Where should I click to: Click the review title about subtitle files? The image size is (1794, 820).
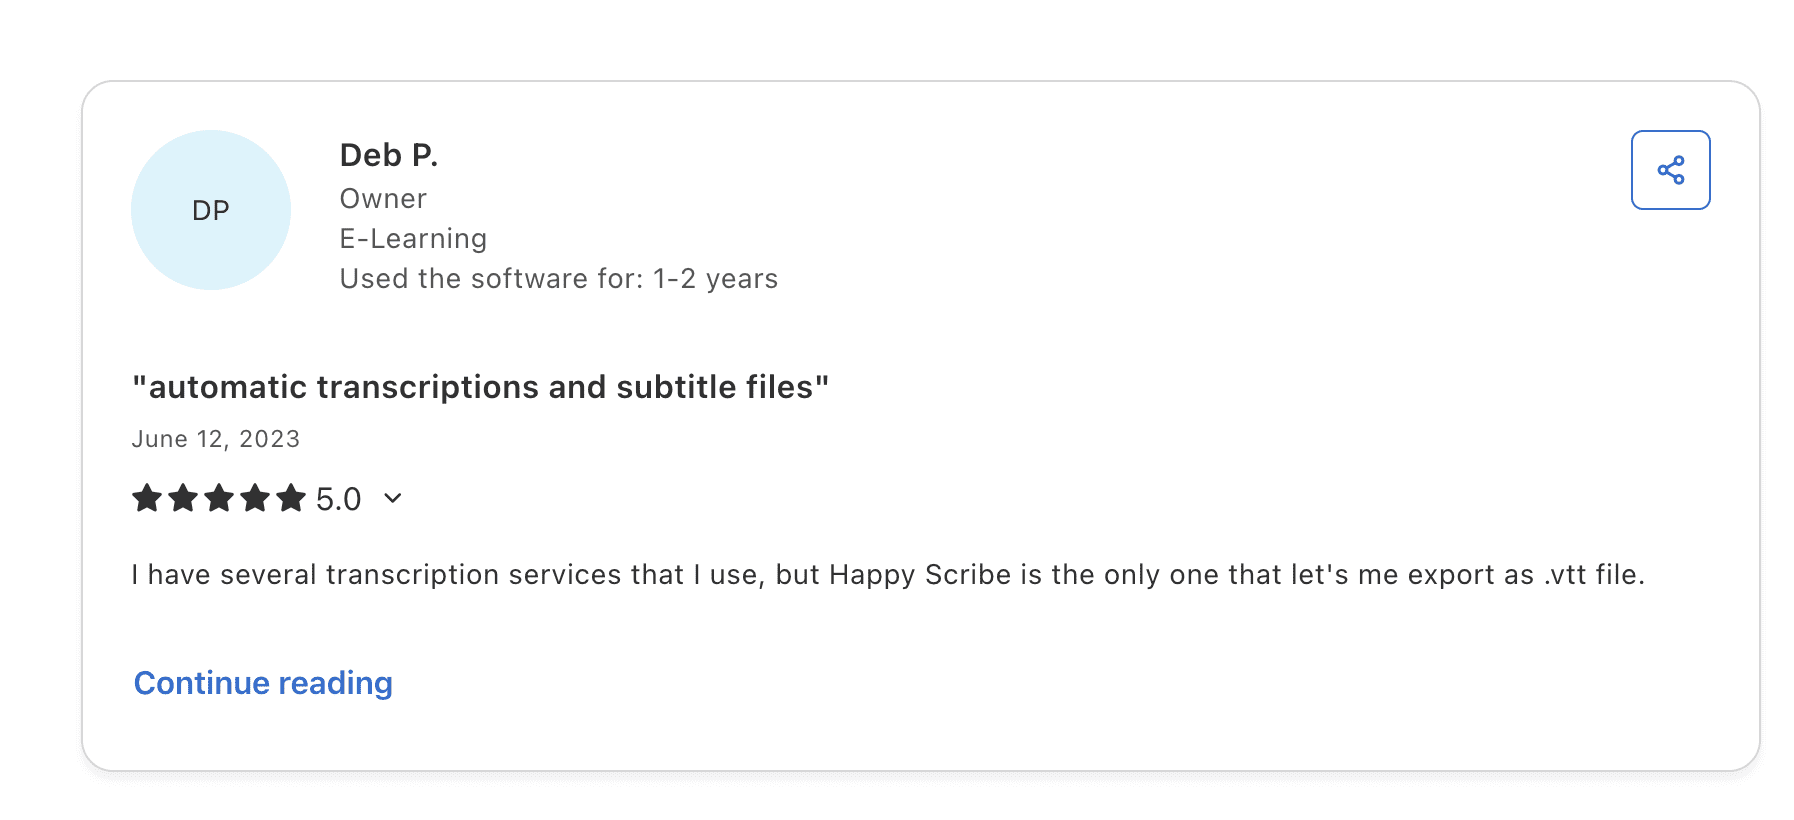point(481,387)
